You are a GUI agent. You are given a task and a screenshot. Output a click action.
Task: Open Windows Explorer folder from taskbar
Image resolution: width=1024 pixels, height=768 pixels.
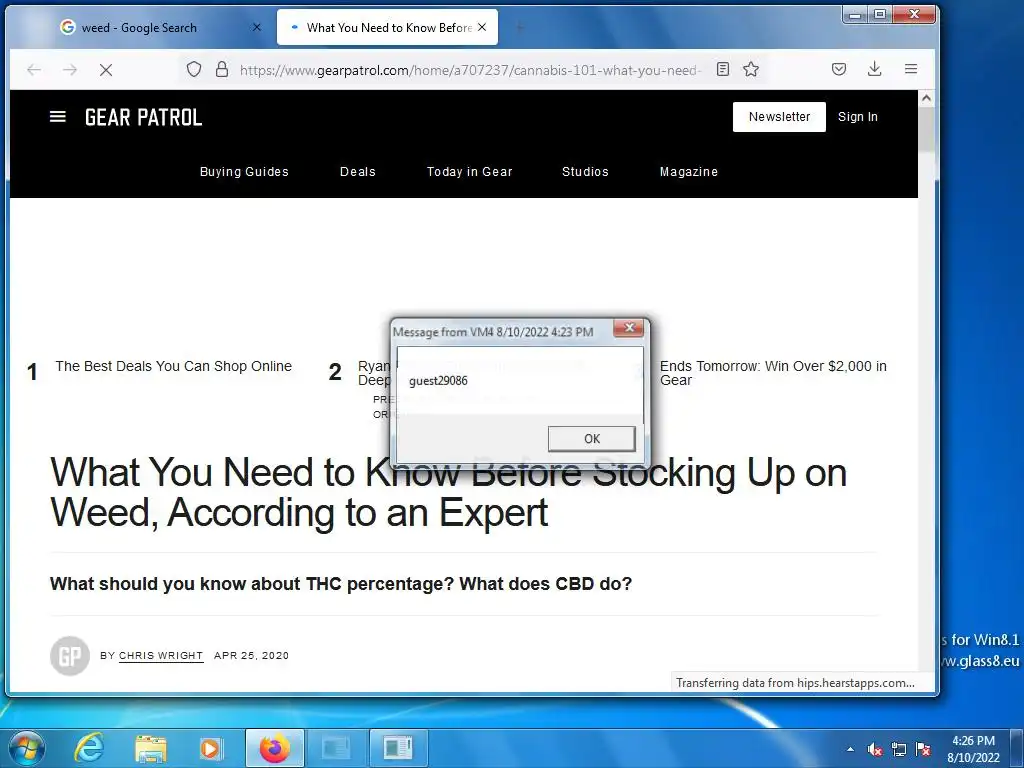coord(150,748)
